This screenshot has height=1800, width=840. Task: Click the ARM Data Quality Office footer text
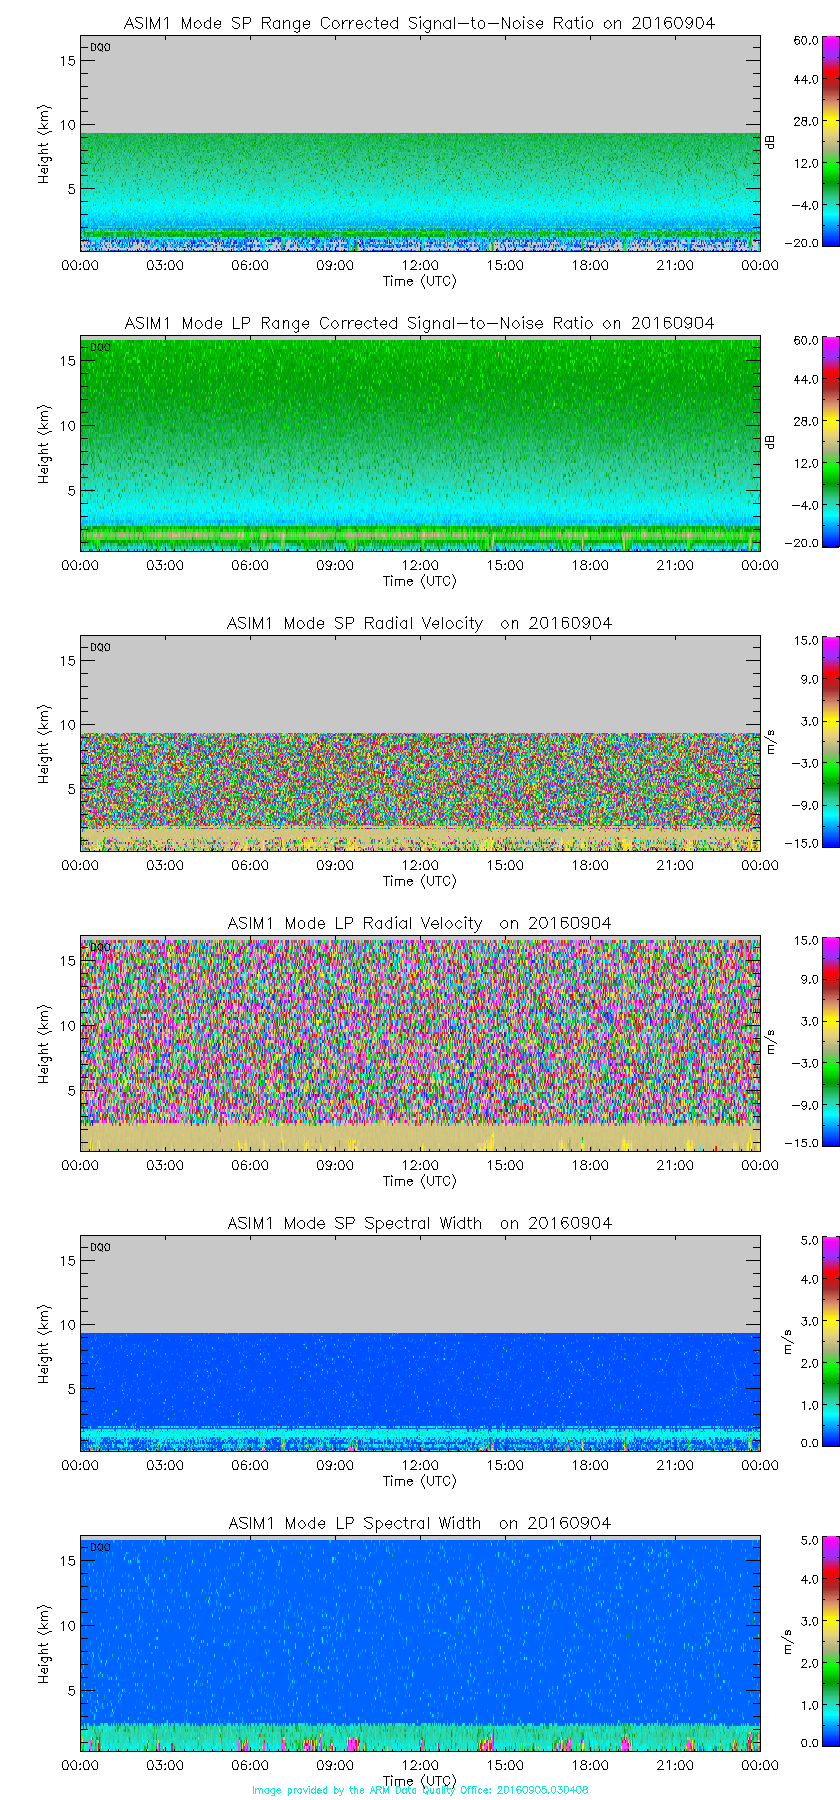point(420,1790)
